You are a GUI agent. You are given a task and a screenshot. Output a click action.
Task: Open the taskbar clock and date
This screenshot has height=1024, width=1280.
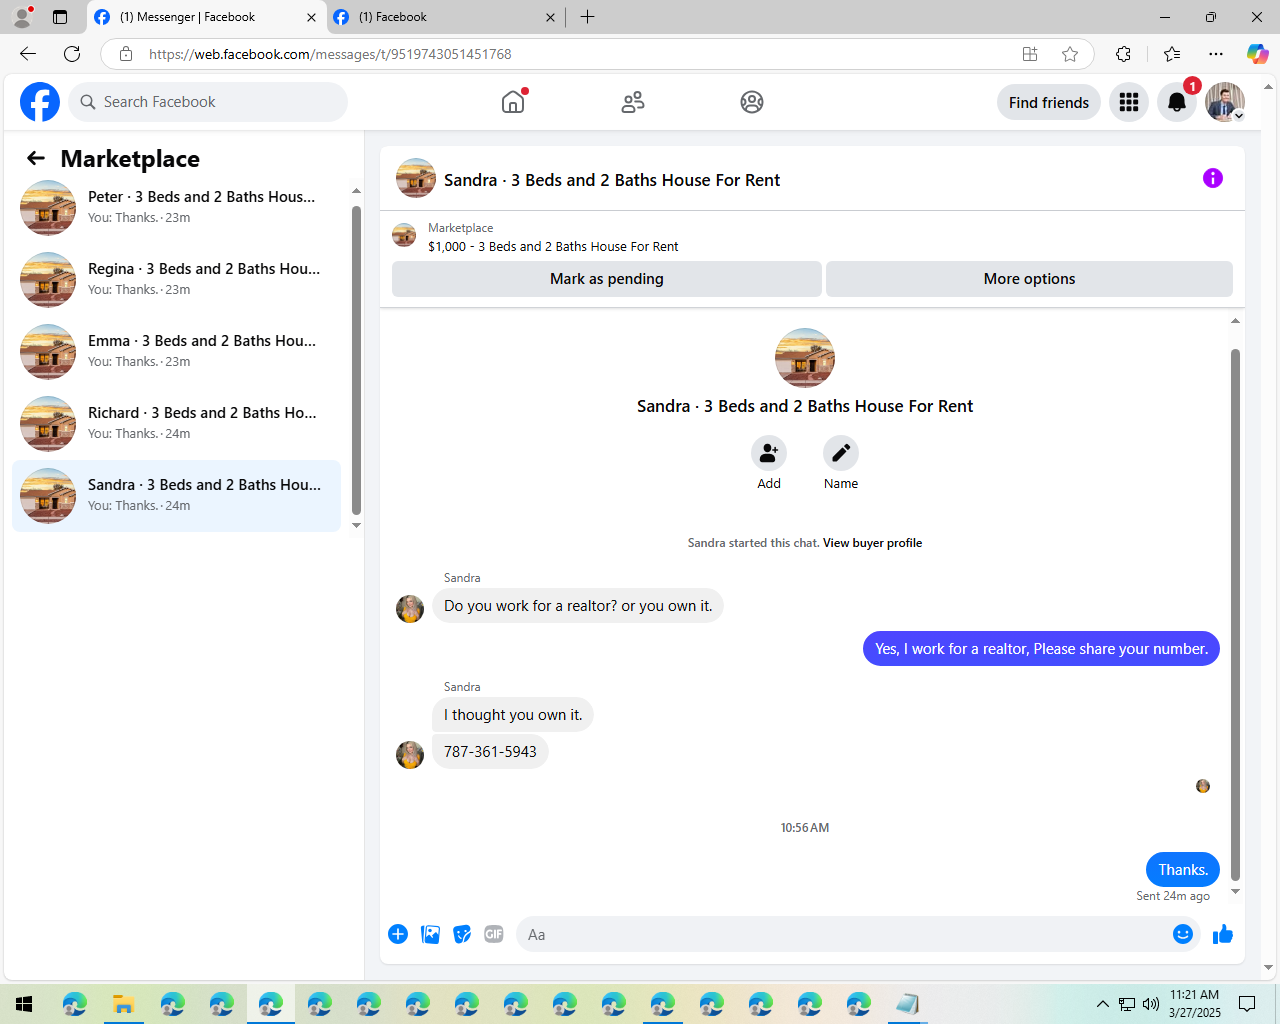(x=1195, y=1004)
